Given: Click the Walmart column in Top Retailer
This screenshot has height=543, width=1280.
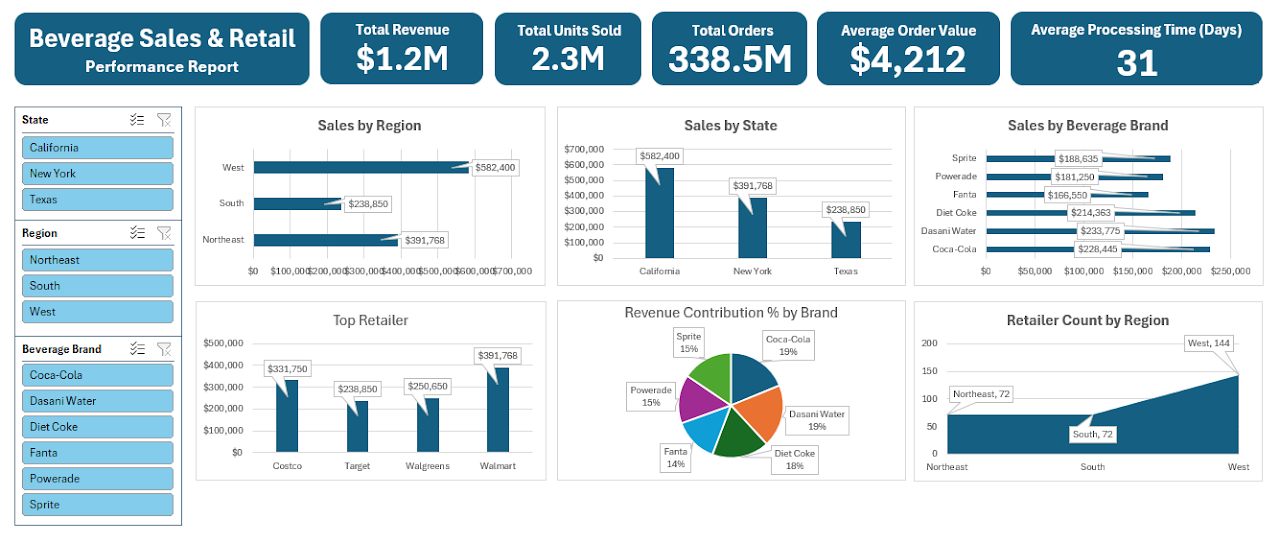Looking at the screenshot, I should [498, 409].
